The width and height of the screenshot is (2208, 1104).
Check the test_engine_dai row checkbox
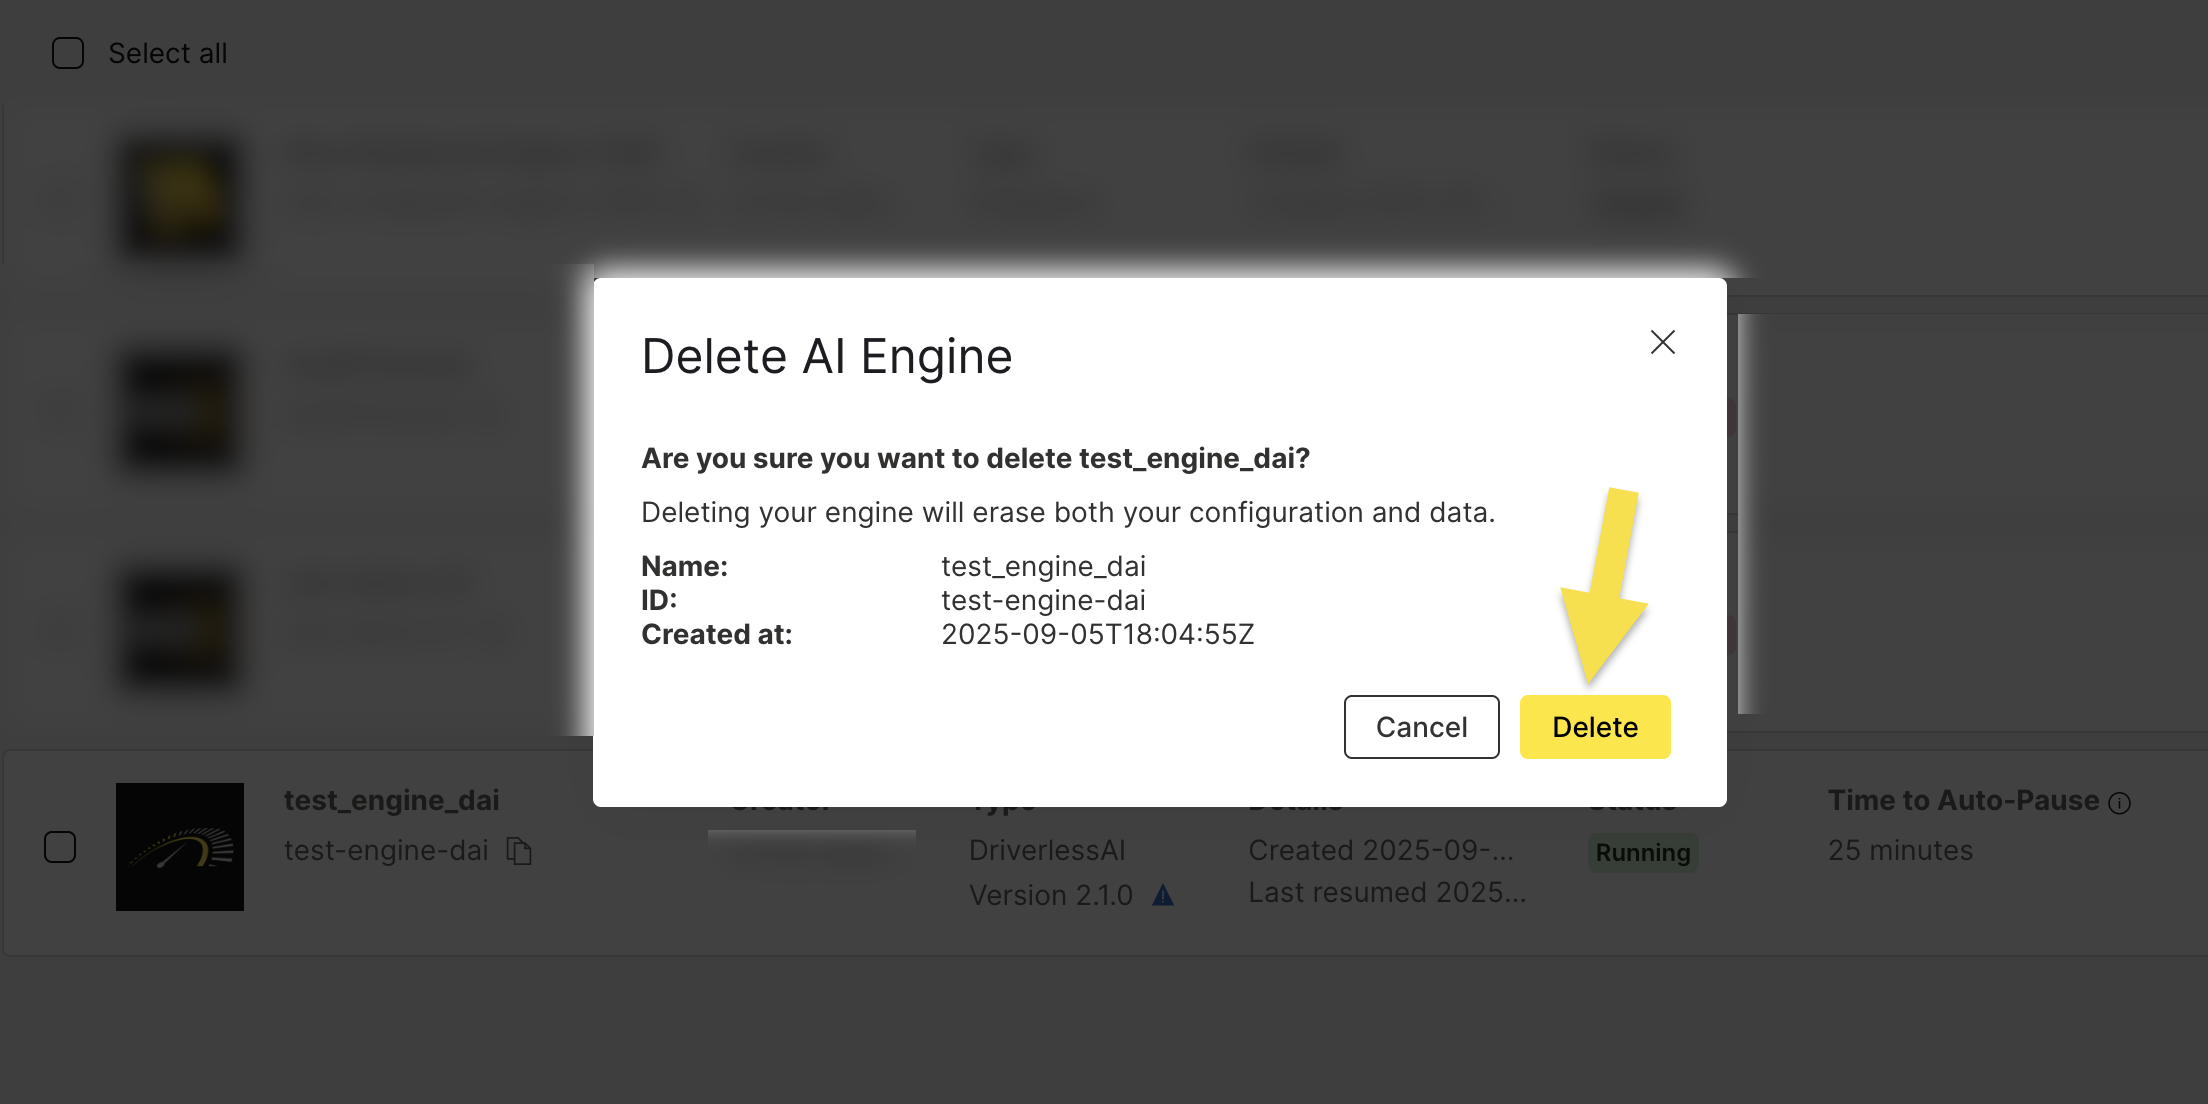[x=60, y=847]
